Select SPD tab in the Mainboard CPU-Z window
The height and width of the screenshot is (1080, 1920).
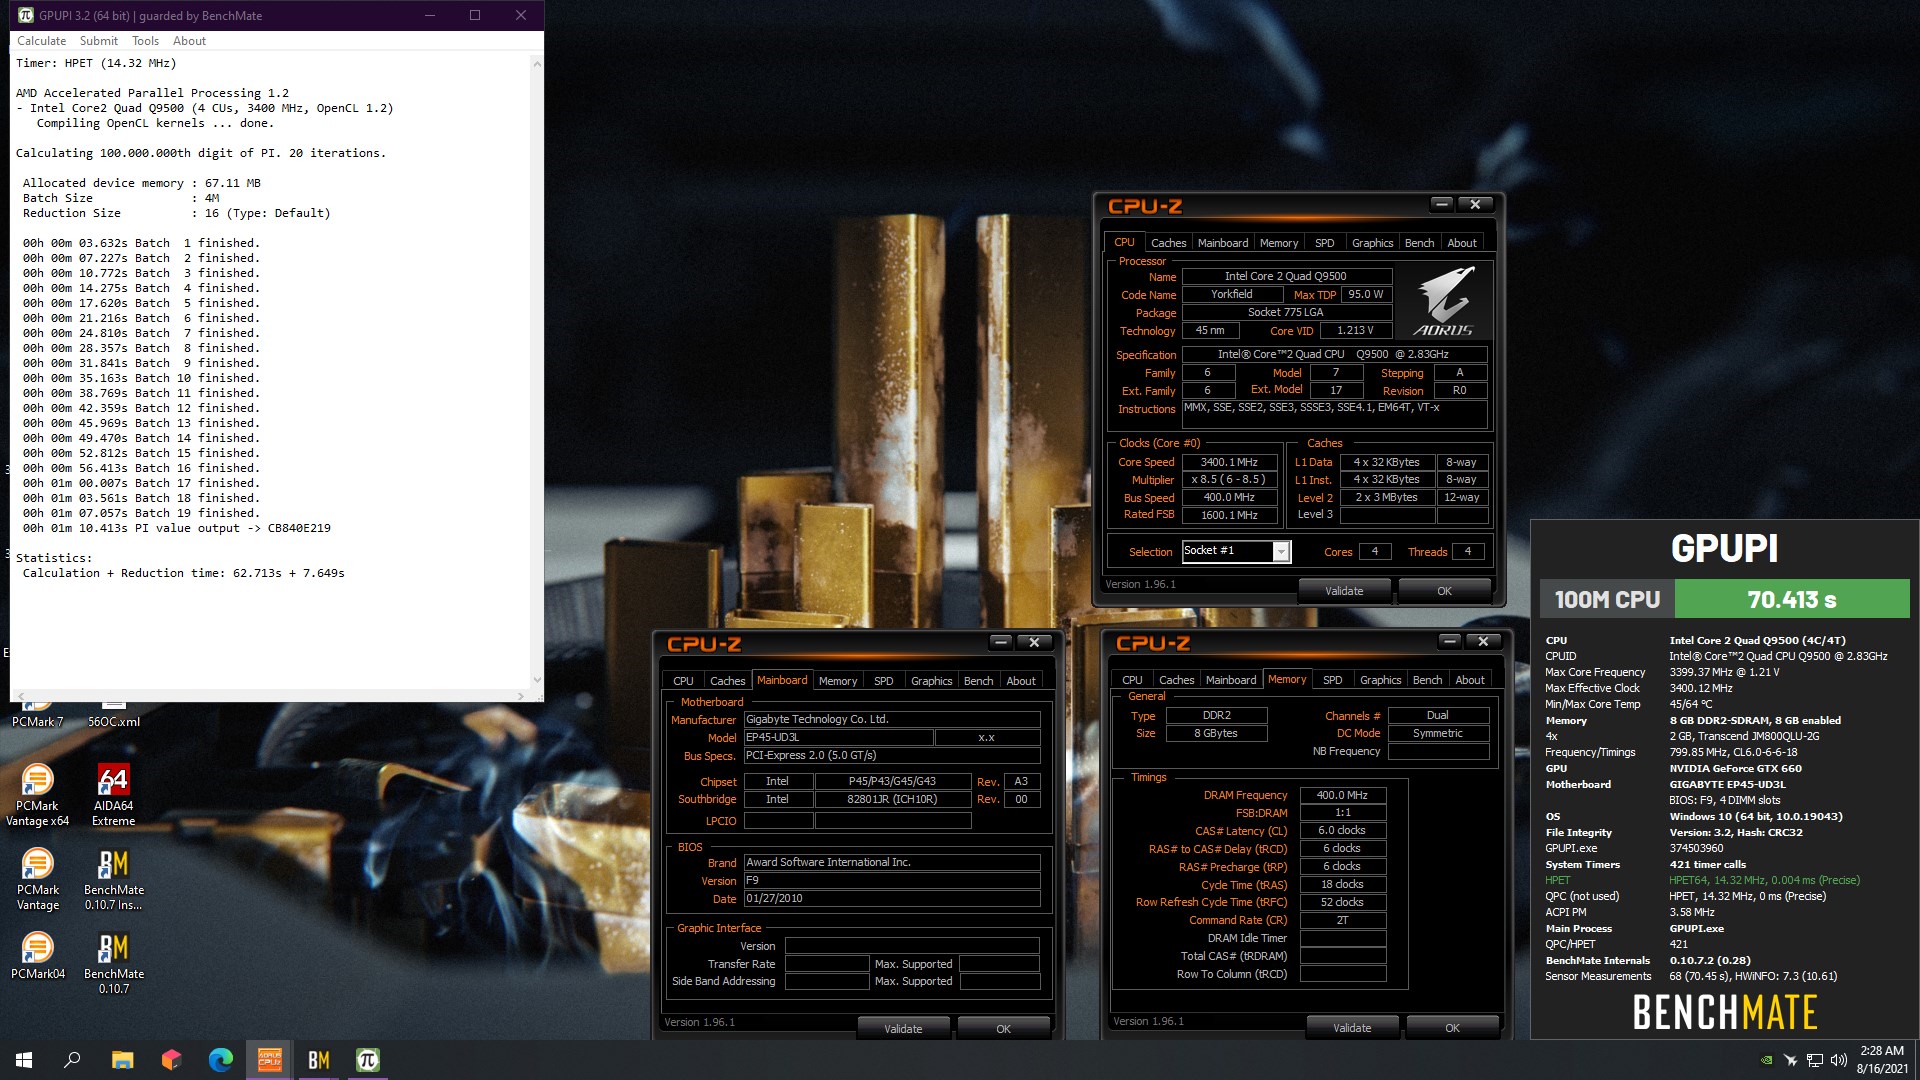pyautogui.click(x=883, y=681)
